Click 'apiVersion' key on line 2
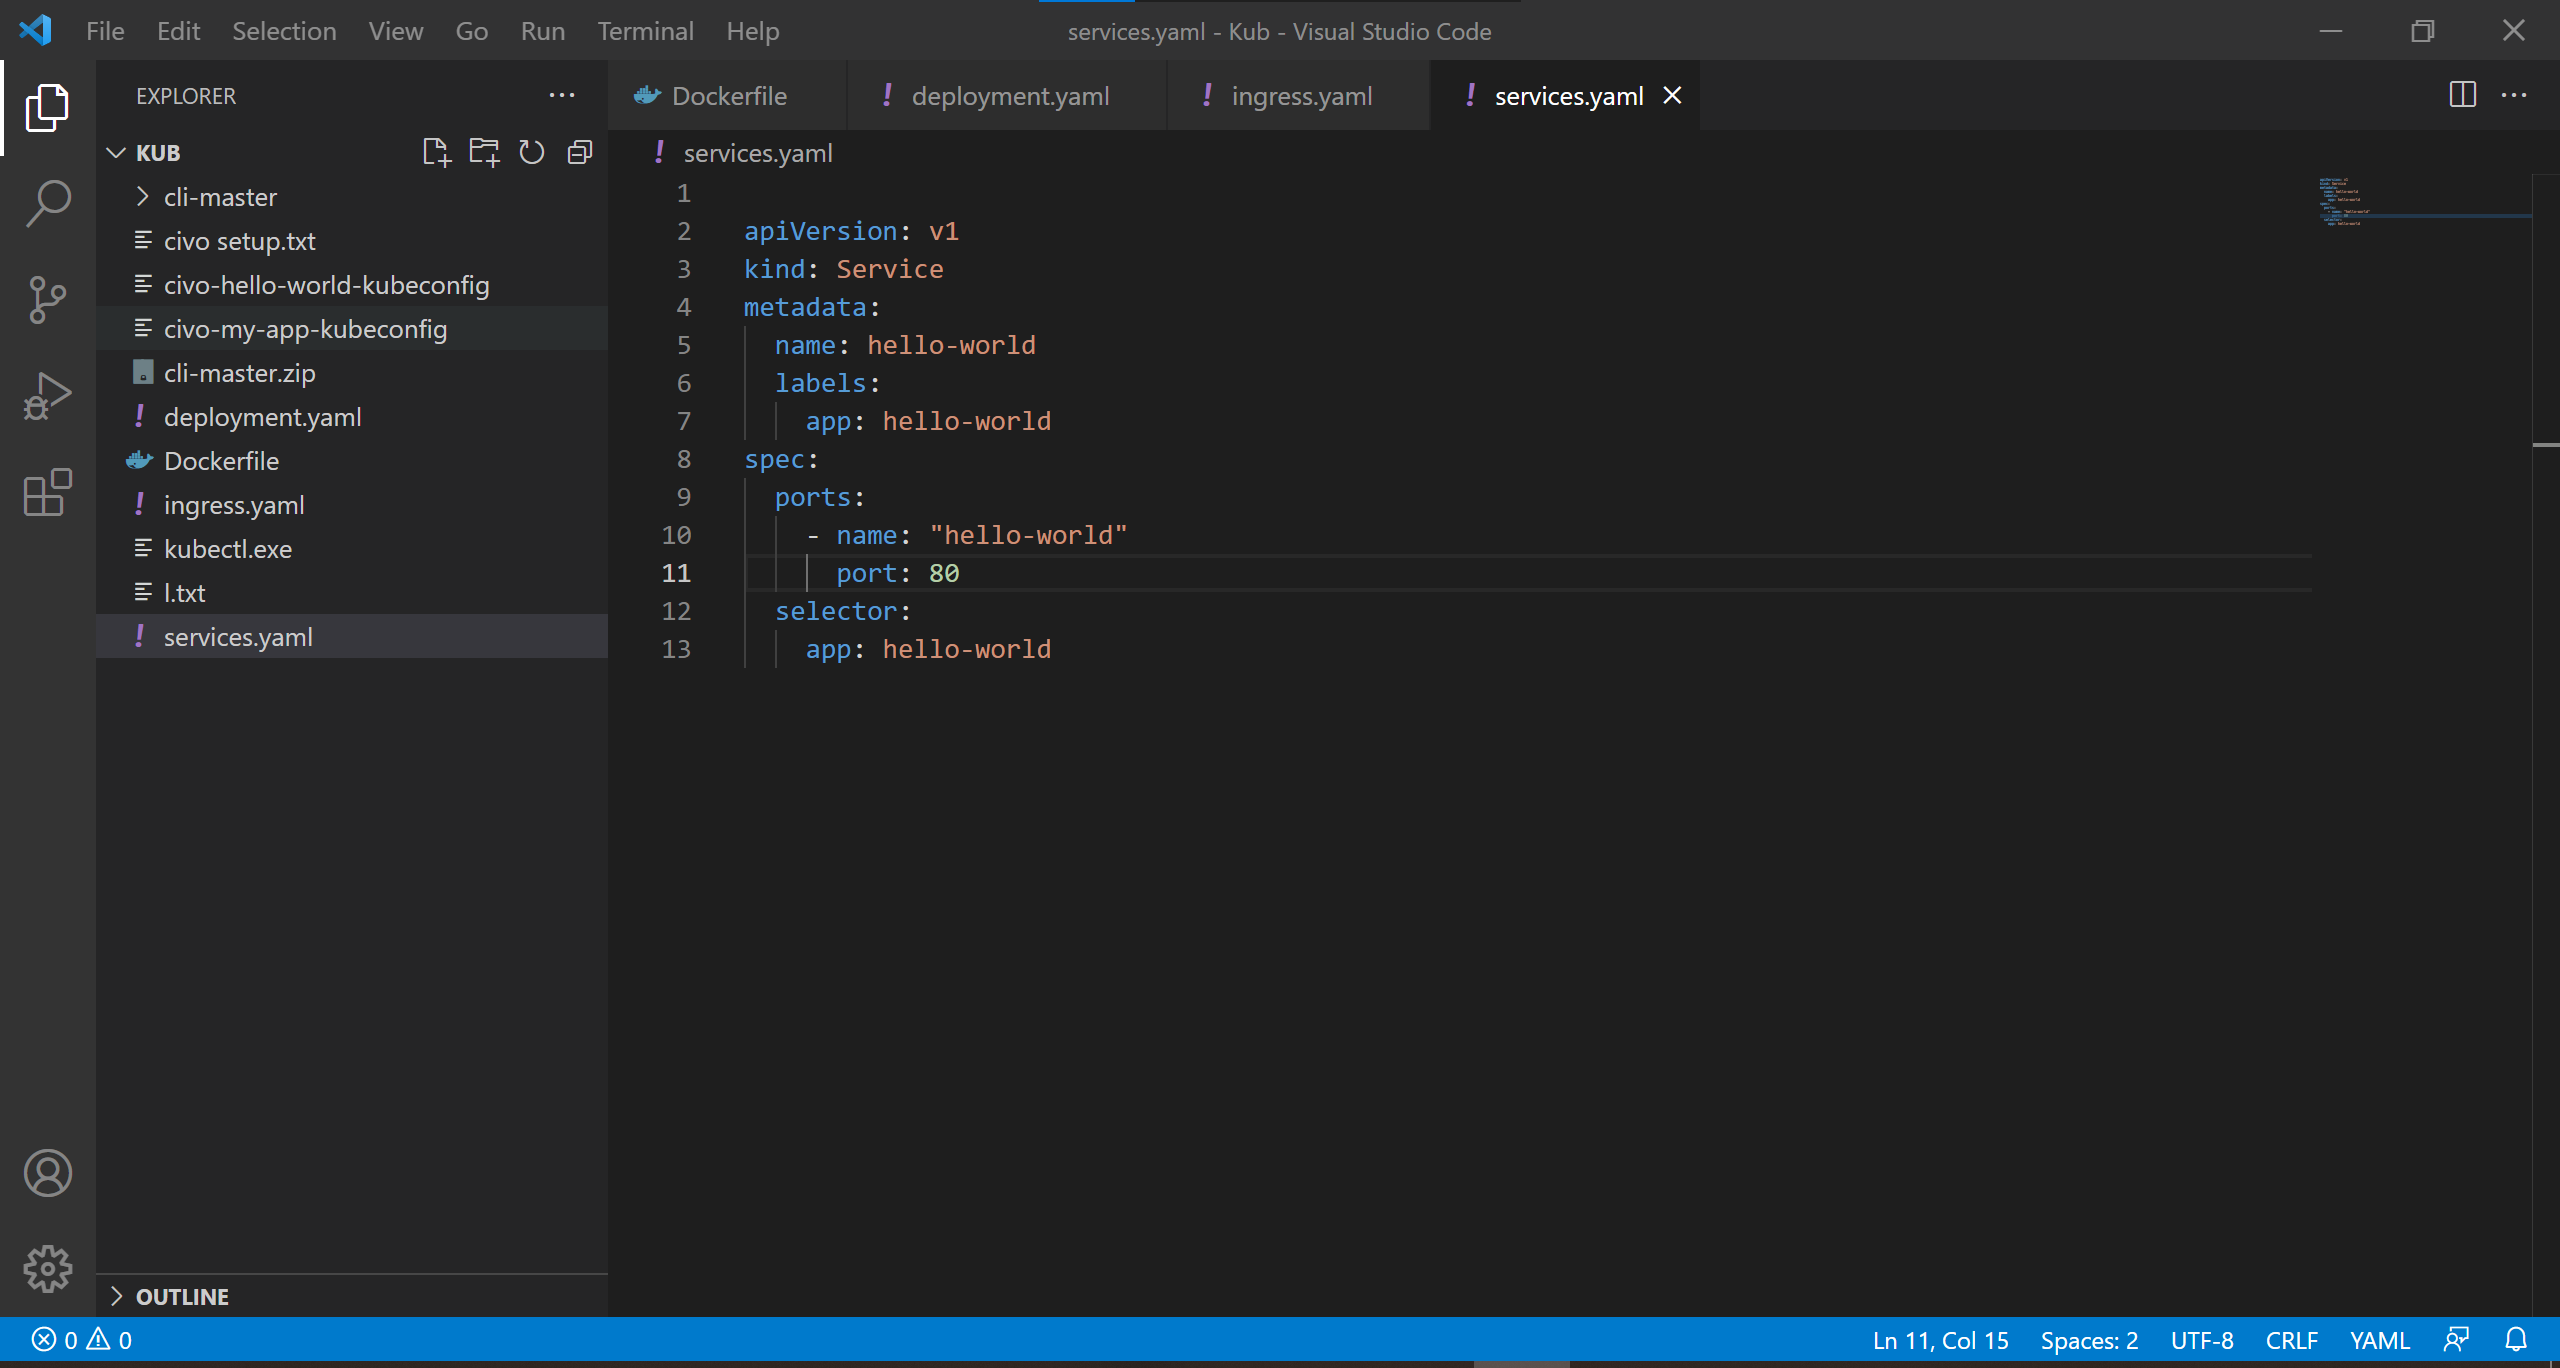Image resolution: width=2560 pixels, height=1368 pixels. 820,231
